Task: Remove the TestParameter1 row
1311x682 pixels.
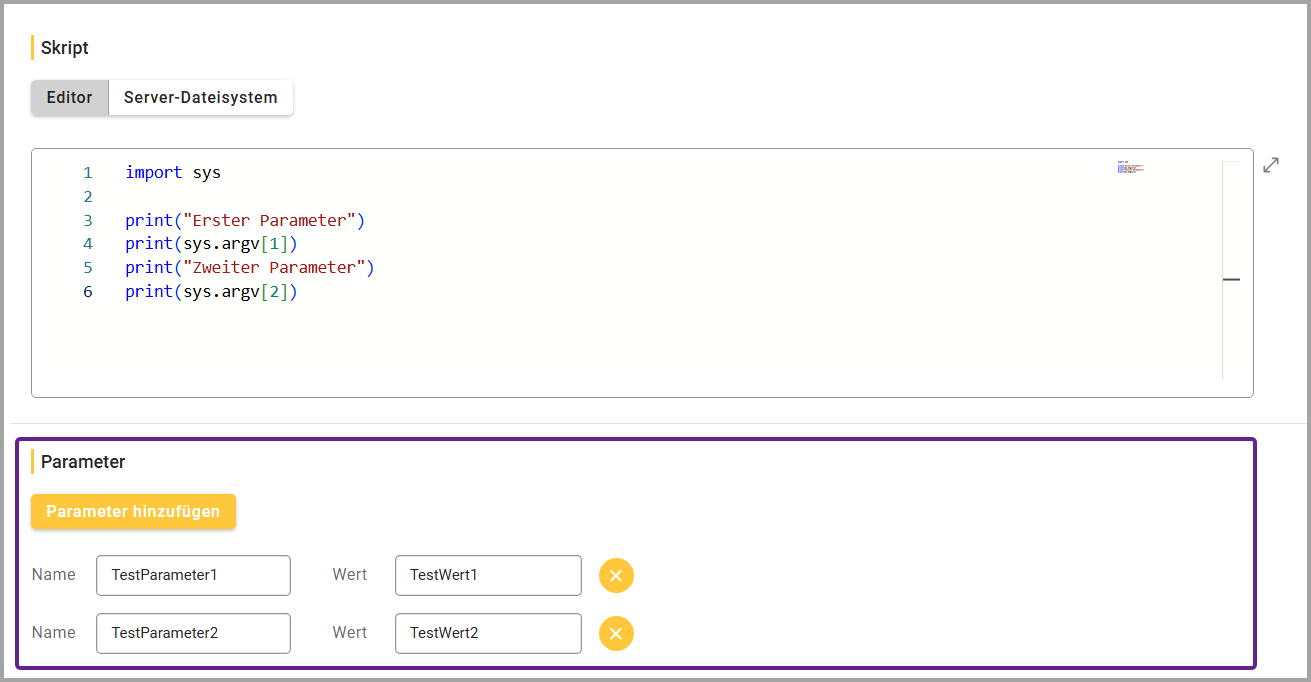Action: [616, 576]
